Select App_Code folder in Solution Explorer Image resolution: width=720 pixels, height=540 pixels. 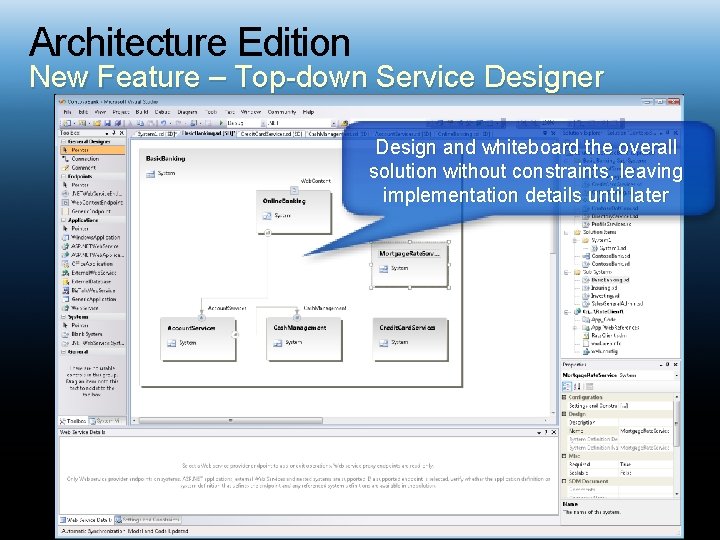(599, 320)
